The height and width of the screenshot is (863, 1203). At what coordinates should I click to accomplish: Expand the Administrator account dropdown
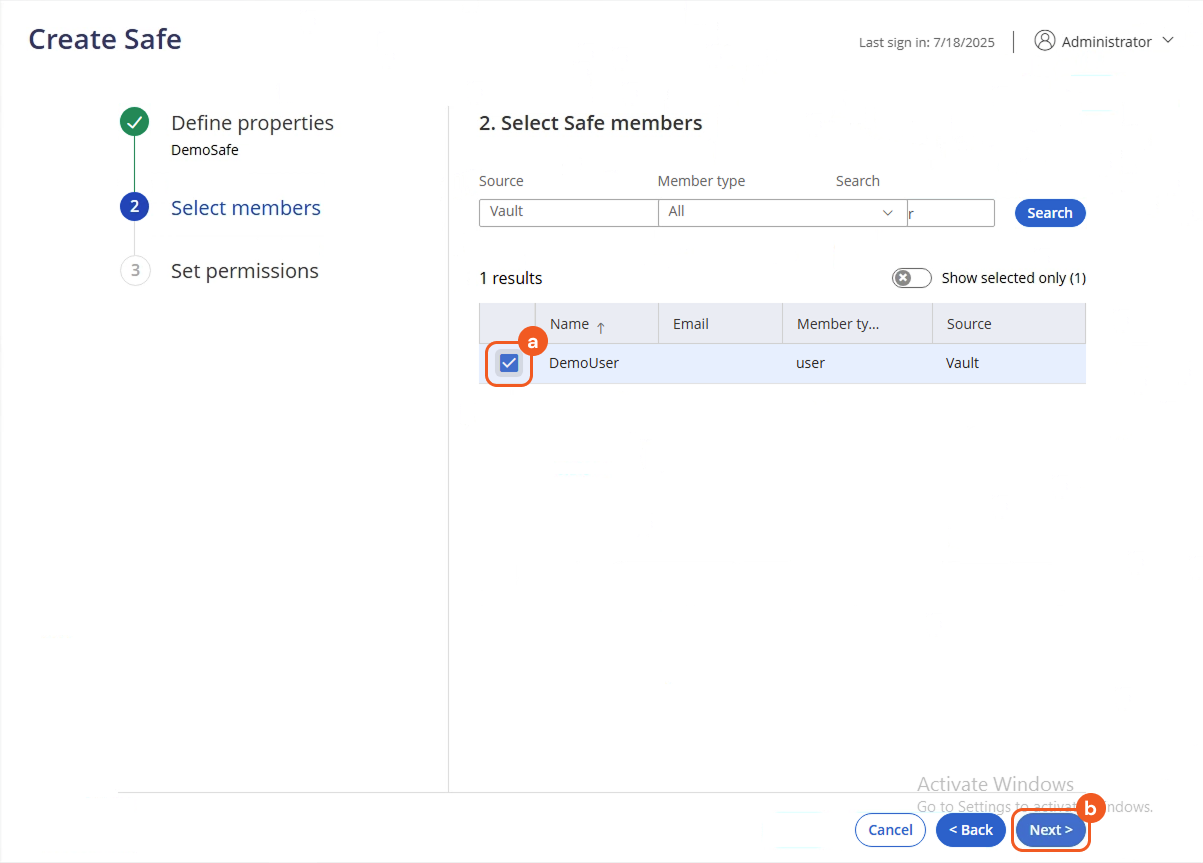(x=1168, y=41)
